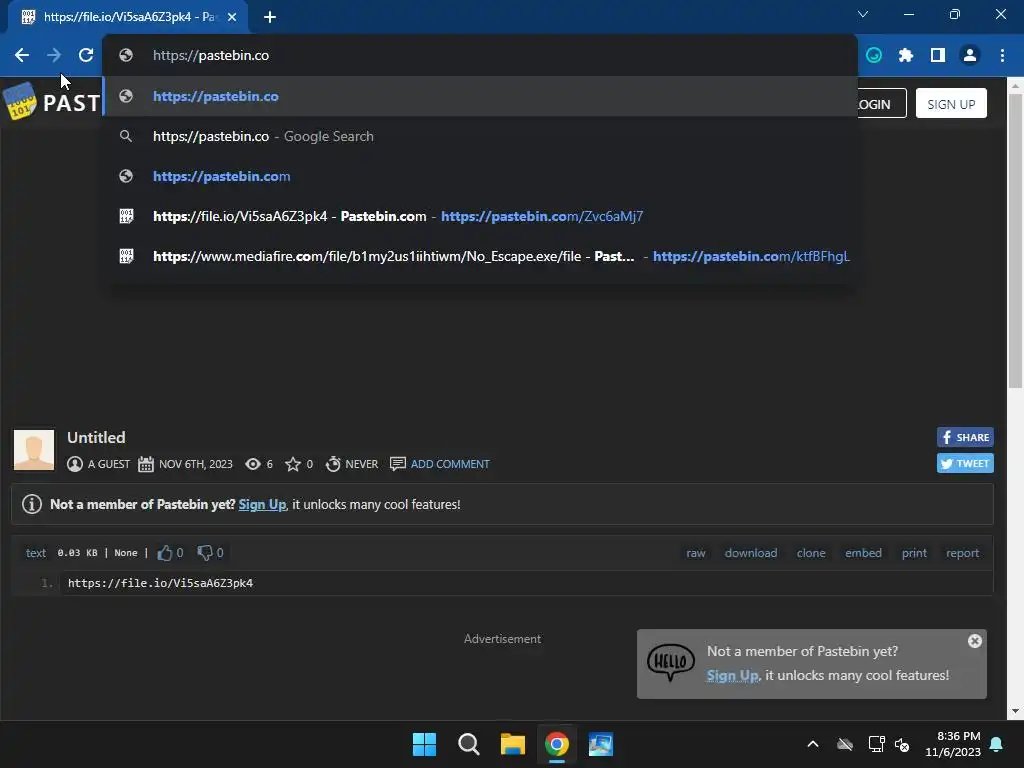Click the A GUEST author icon
Viewport: 1024px width, 768px height.
coord(75,464)
